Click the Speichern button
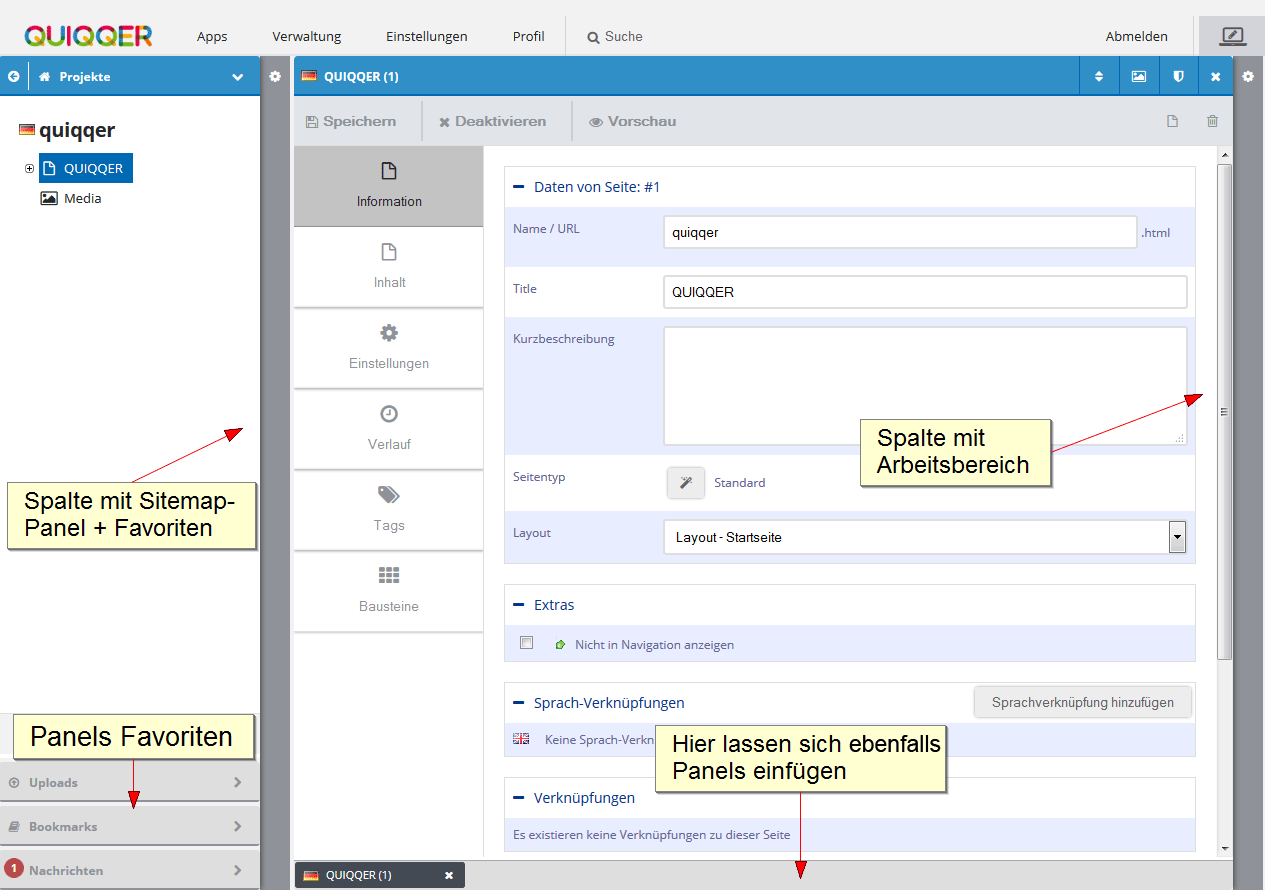Viewport: 1265px width, 890px height. tap(350, 121)
